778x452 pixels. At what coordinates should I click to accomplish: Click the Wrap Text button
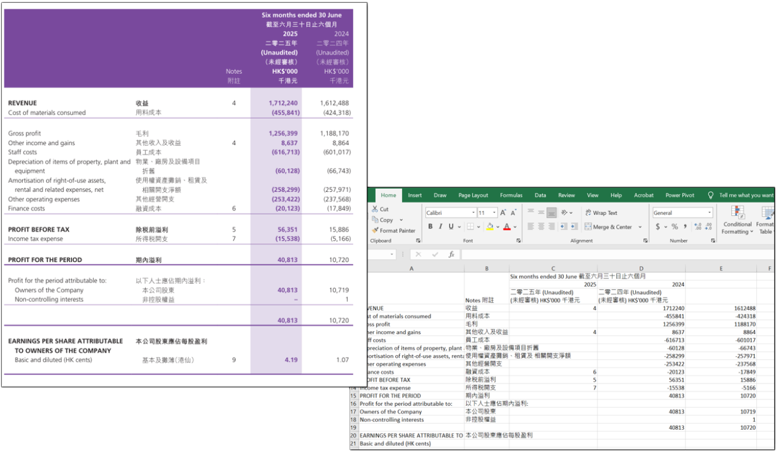pyautogui.click(x=601, y=212)
